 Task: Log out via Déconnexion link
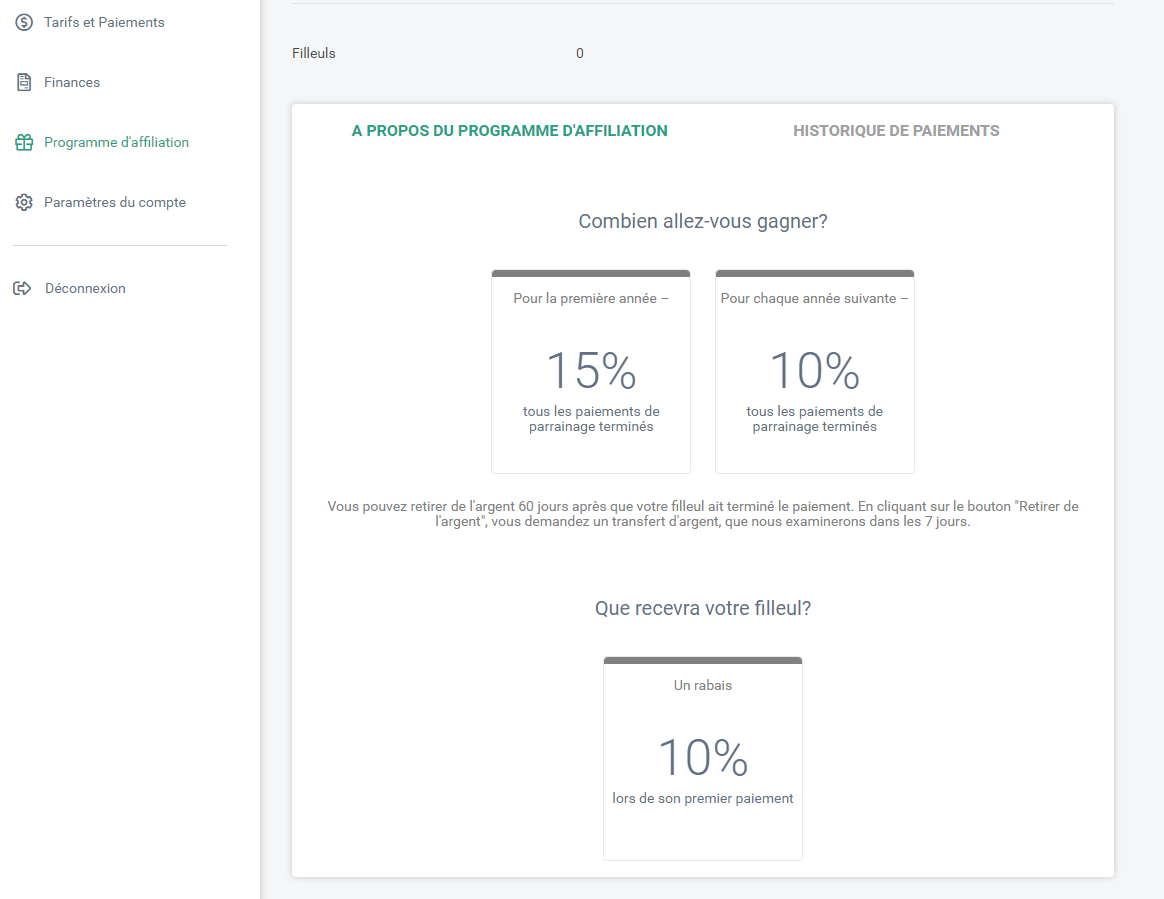pos(85,288)
